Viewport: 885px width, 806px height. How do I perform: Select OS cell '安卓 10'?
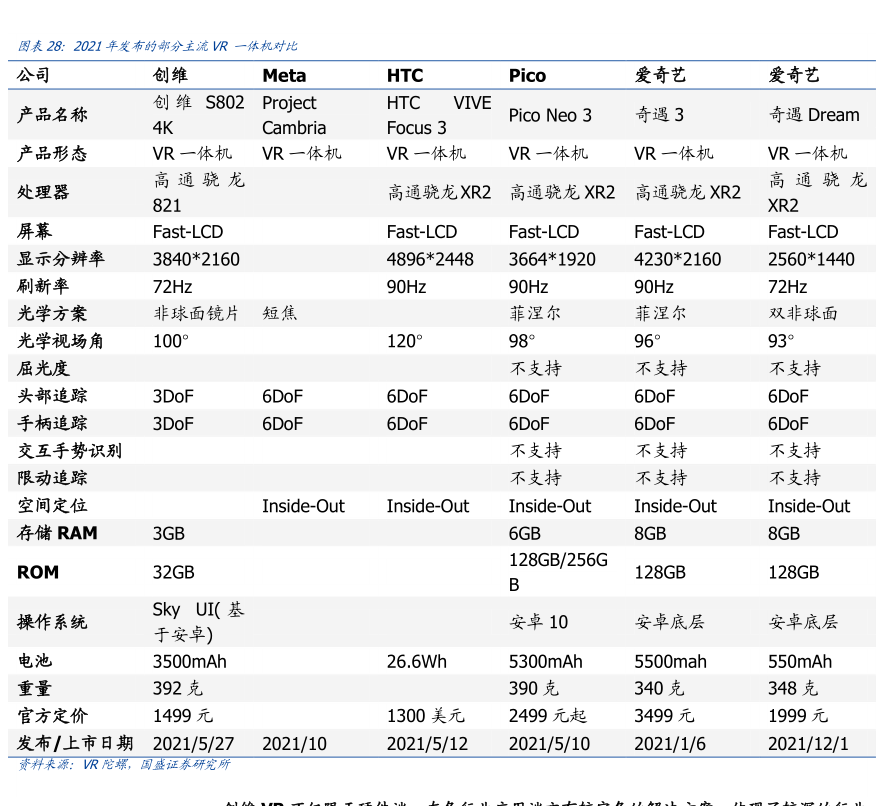click(538, 622)
